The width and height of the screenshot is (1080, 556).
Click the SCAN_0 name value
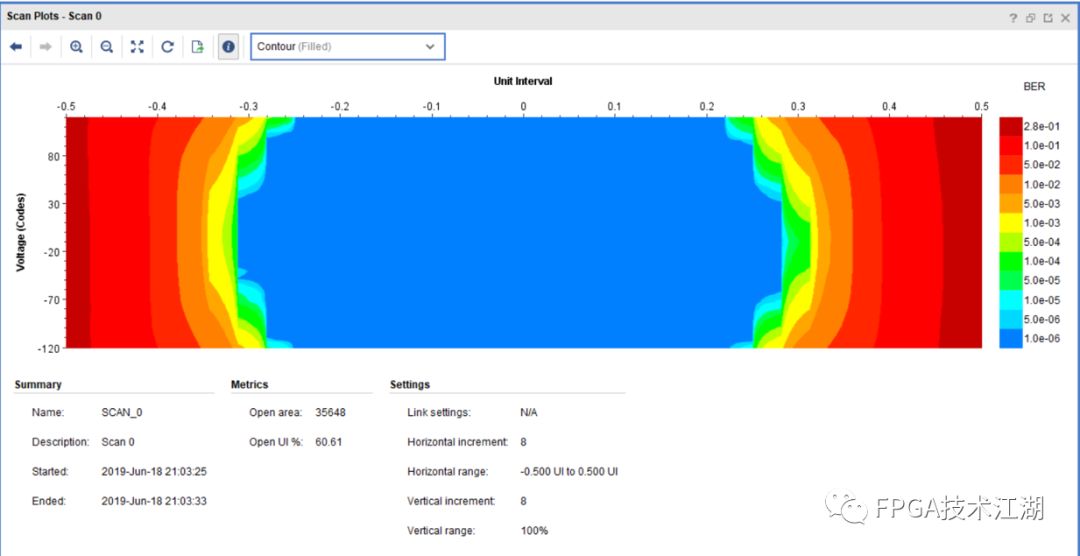coord(122,412)
